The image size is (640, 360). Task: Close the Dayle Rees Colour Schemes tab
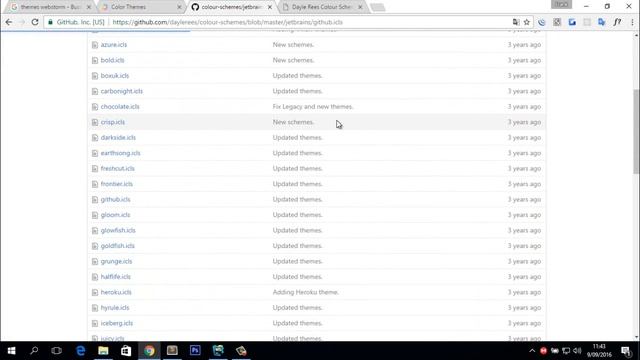tap(360, 7)
